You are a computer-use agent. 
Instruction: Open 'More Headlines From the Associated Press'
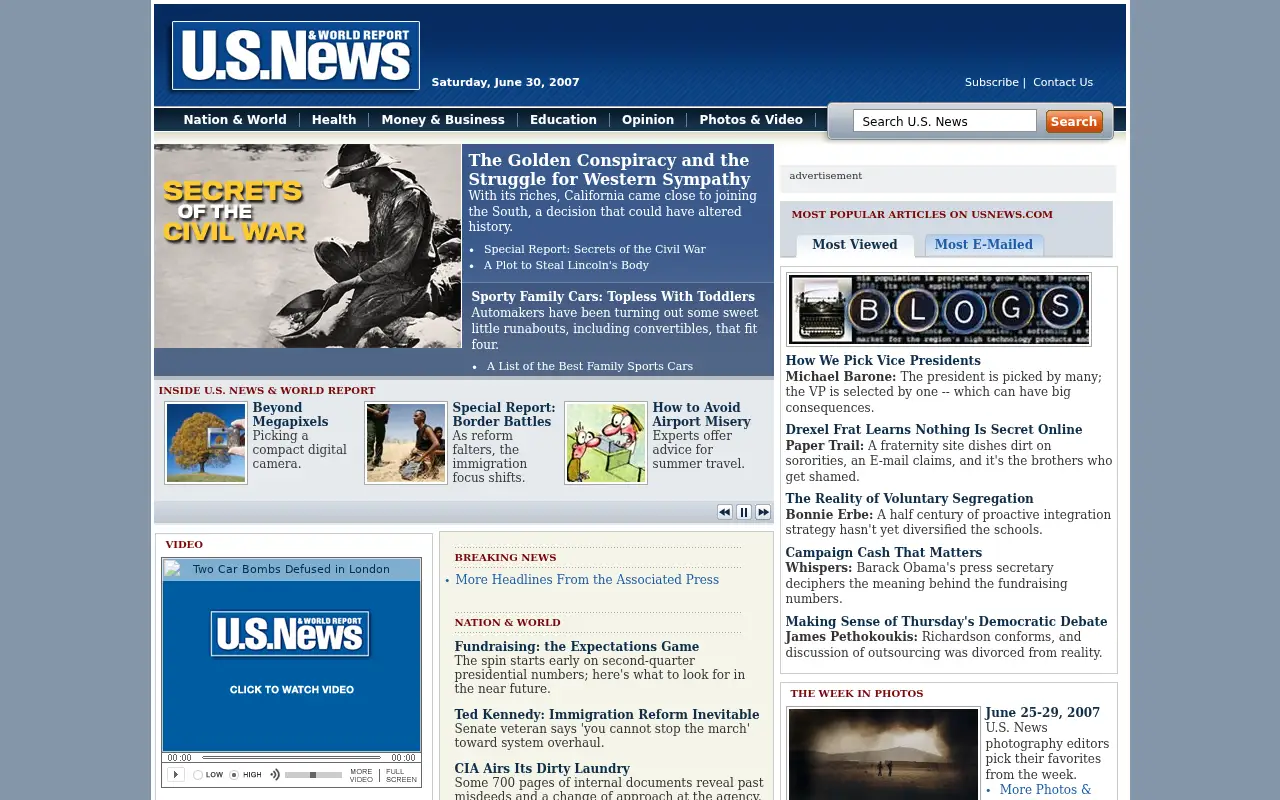click(x=587, y=580)
